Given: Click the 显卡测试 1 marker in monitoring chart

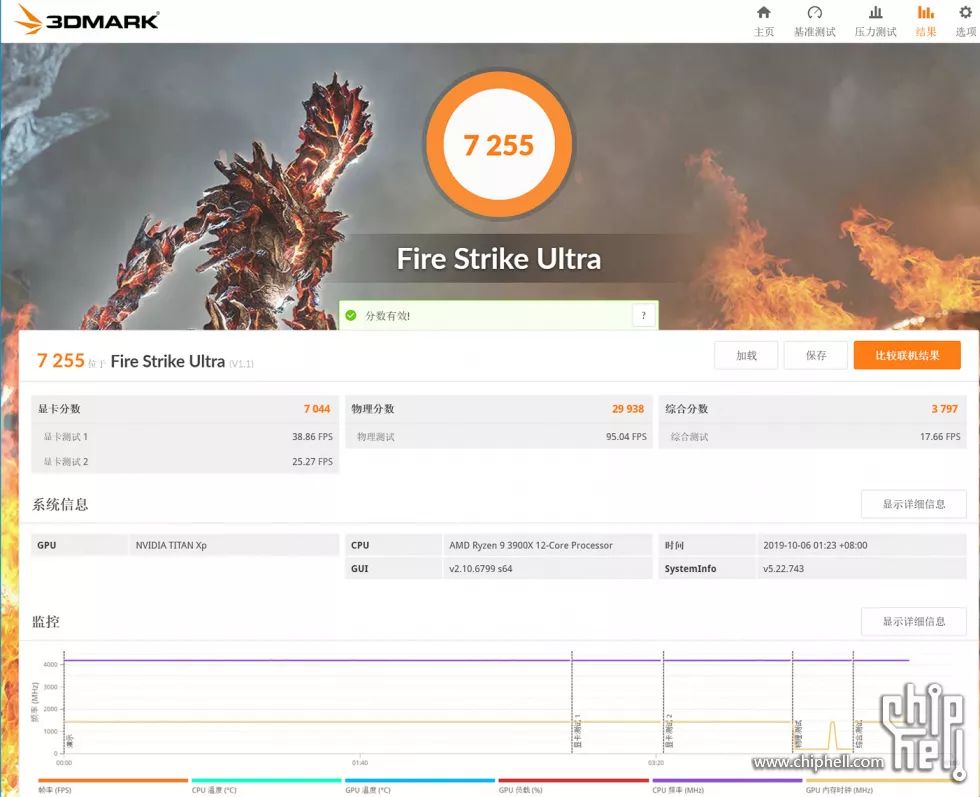Looking at the screenshot, I should click(x=578, y=731).
